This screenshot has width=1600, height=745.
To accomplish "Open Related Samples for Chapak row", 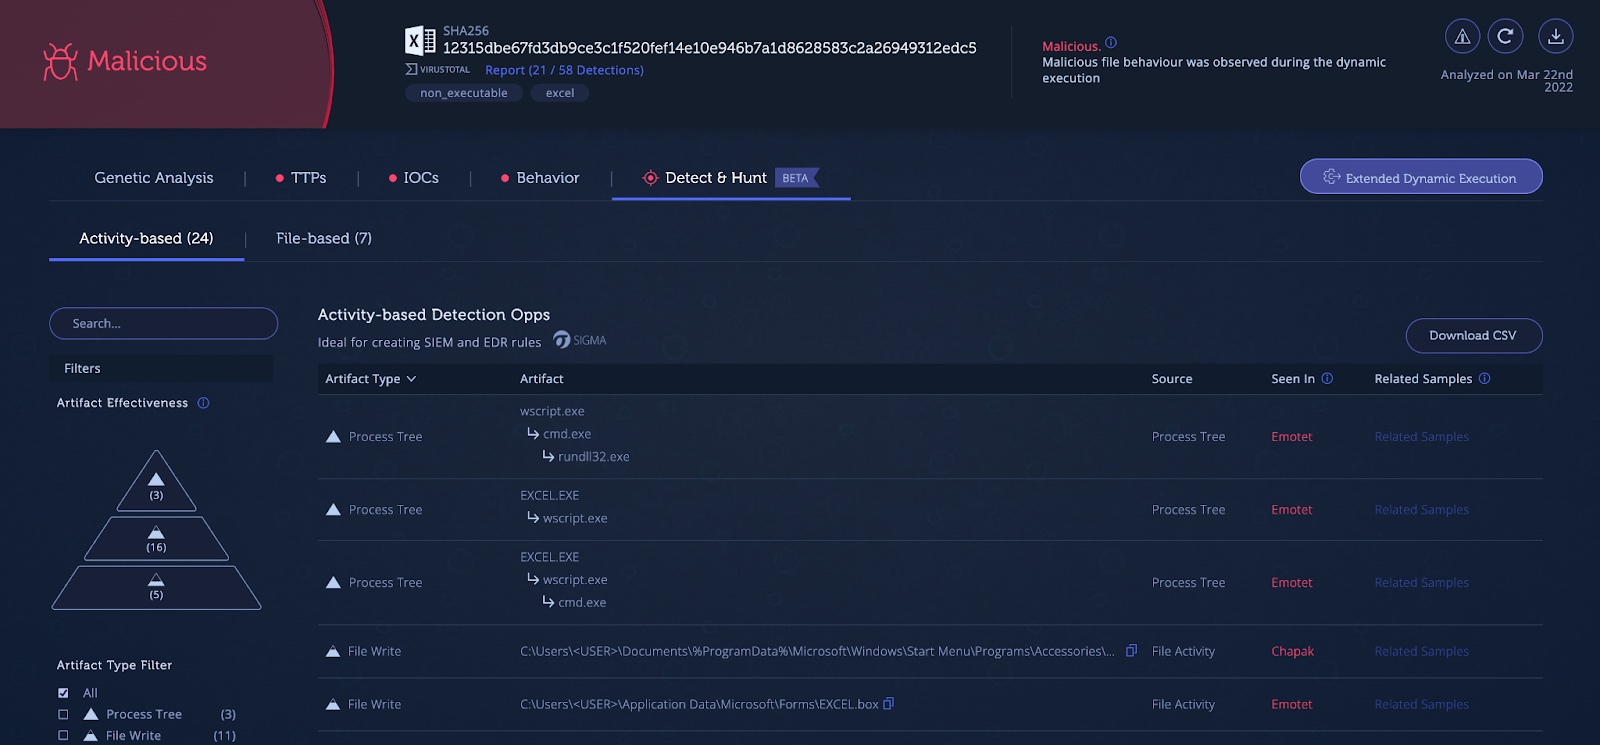I will click(1421, 651).
